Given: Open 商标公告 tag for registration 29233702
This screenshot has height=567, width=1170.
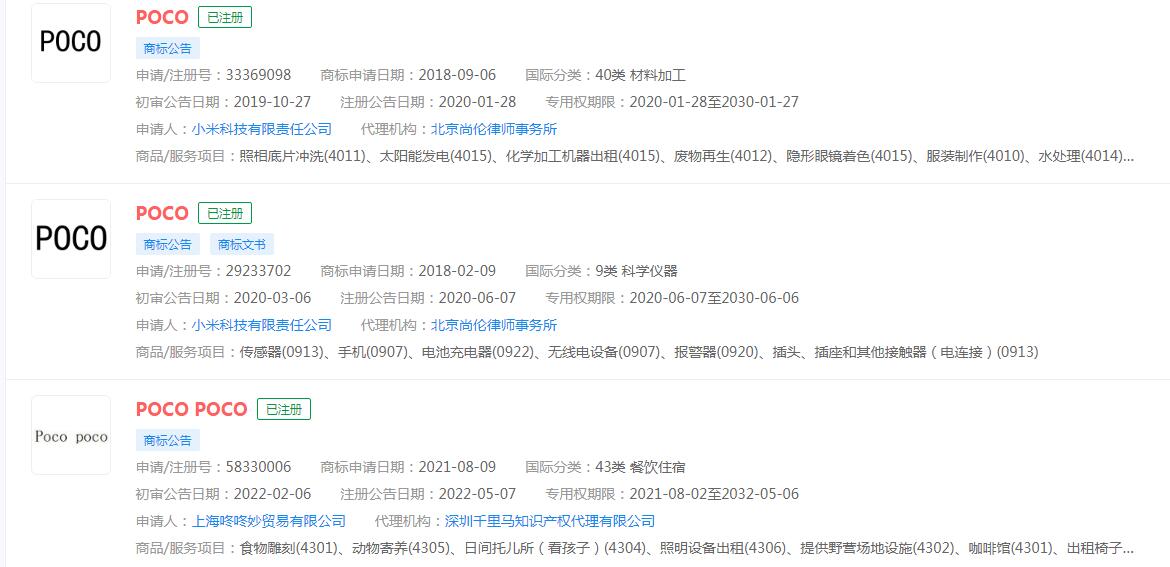Looking at the screenshot, I should 168,244.
